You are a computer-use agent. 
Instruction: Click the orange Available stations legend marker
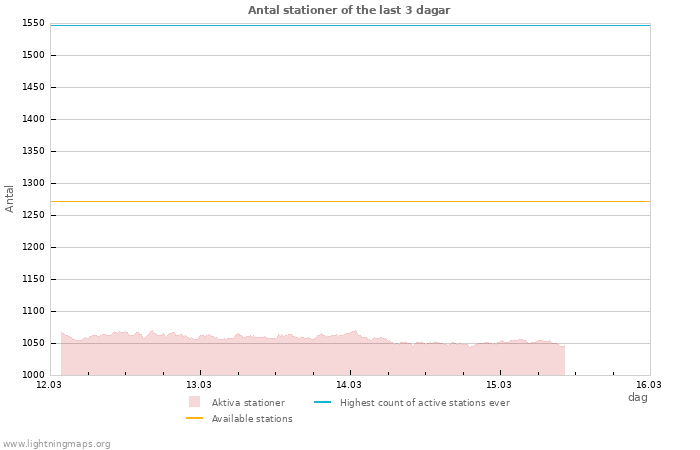[x=194, y=419]
